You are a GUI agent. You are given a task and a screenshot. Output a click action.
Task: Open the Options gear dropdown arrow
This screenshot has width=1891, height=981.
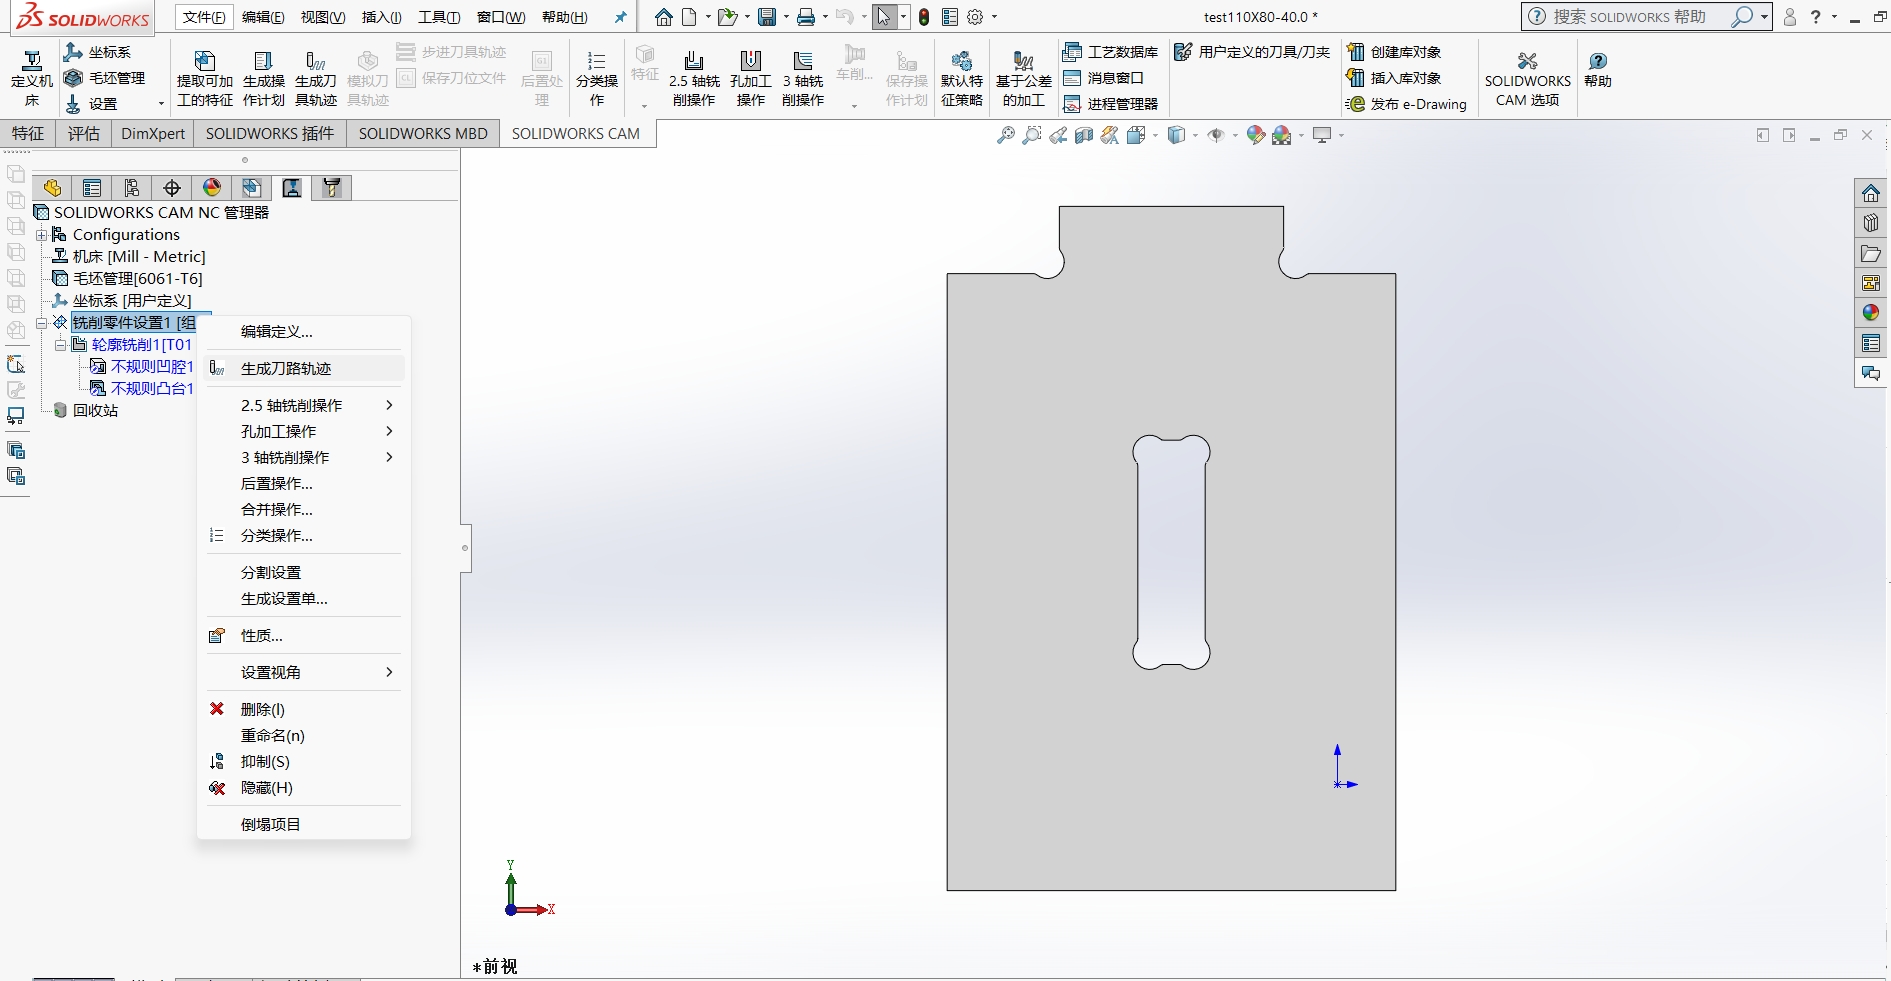click(x=994, y=17)
